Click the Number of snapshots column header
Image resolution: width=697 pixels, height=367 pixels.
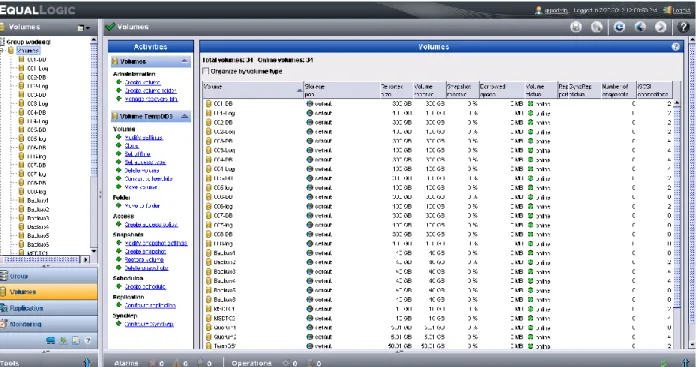click(618, 90)
